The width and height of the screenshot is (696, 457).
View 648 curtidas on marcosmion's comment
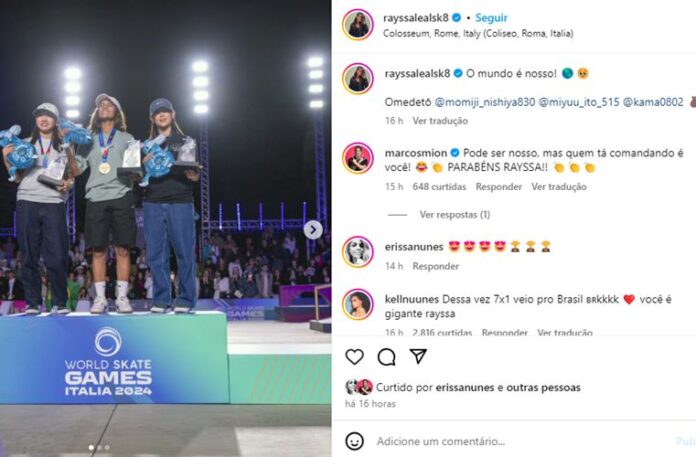439,187
